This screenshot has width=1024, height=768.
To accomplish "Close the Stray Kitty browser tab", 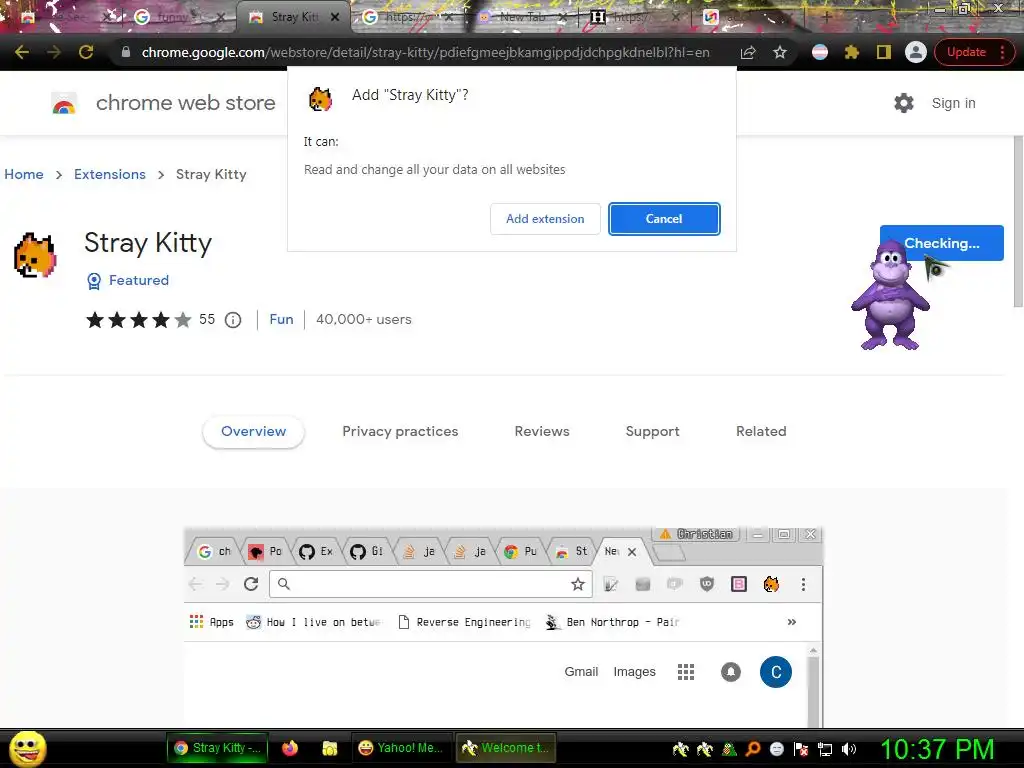I will (x=335, y=18).
